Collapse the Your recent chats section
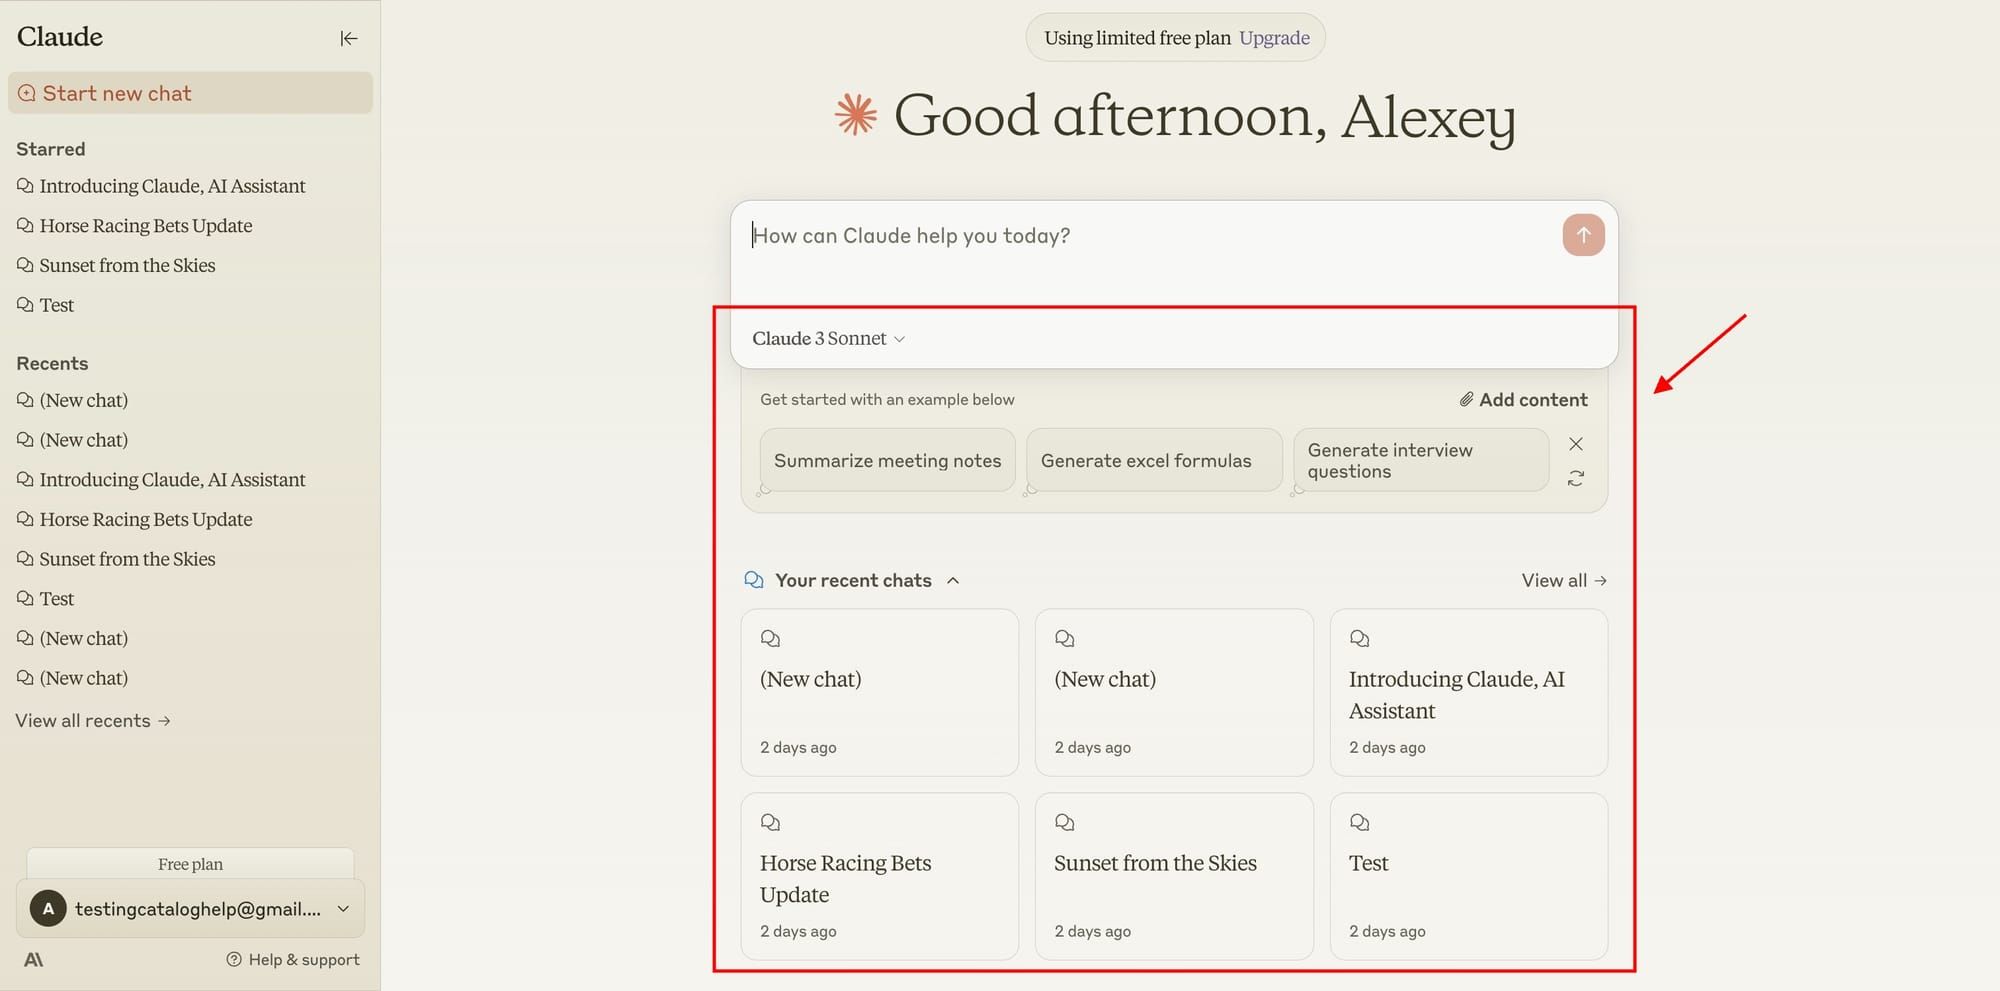This screenshot has height=991, width=2000. point(953,580)
